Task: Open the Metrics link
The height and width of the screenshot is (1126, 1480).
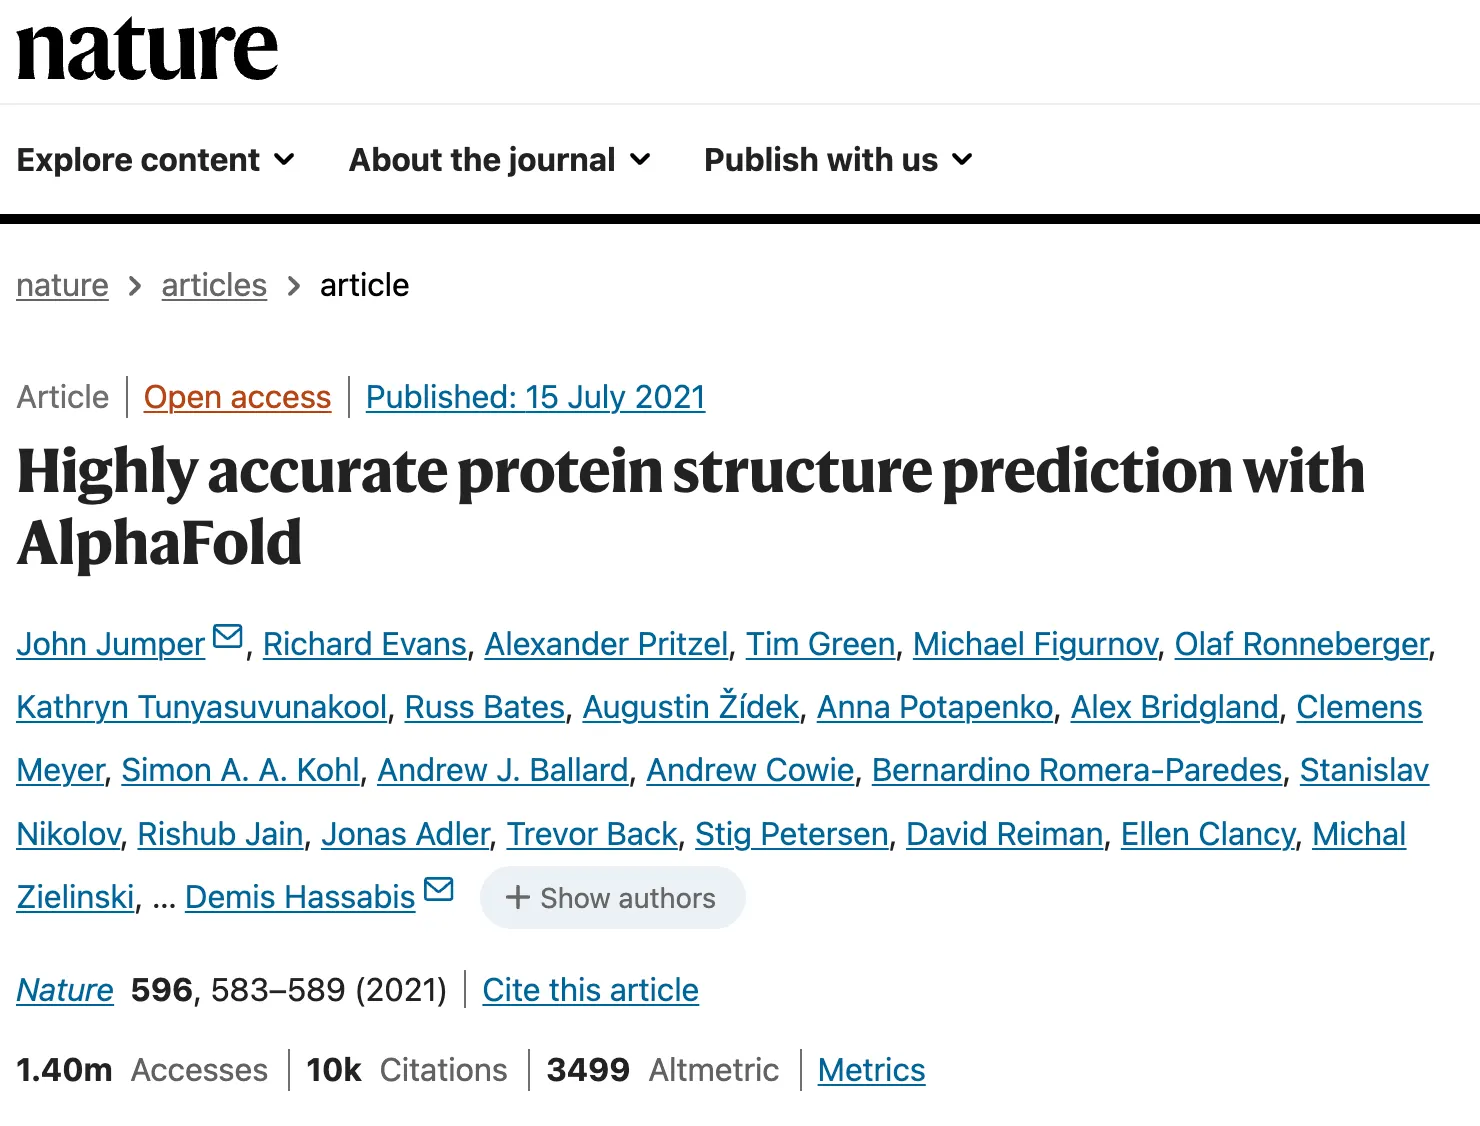Action: pos(871,1070)
